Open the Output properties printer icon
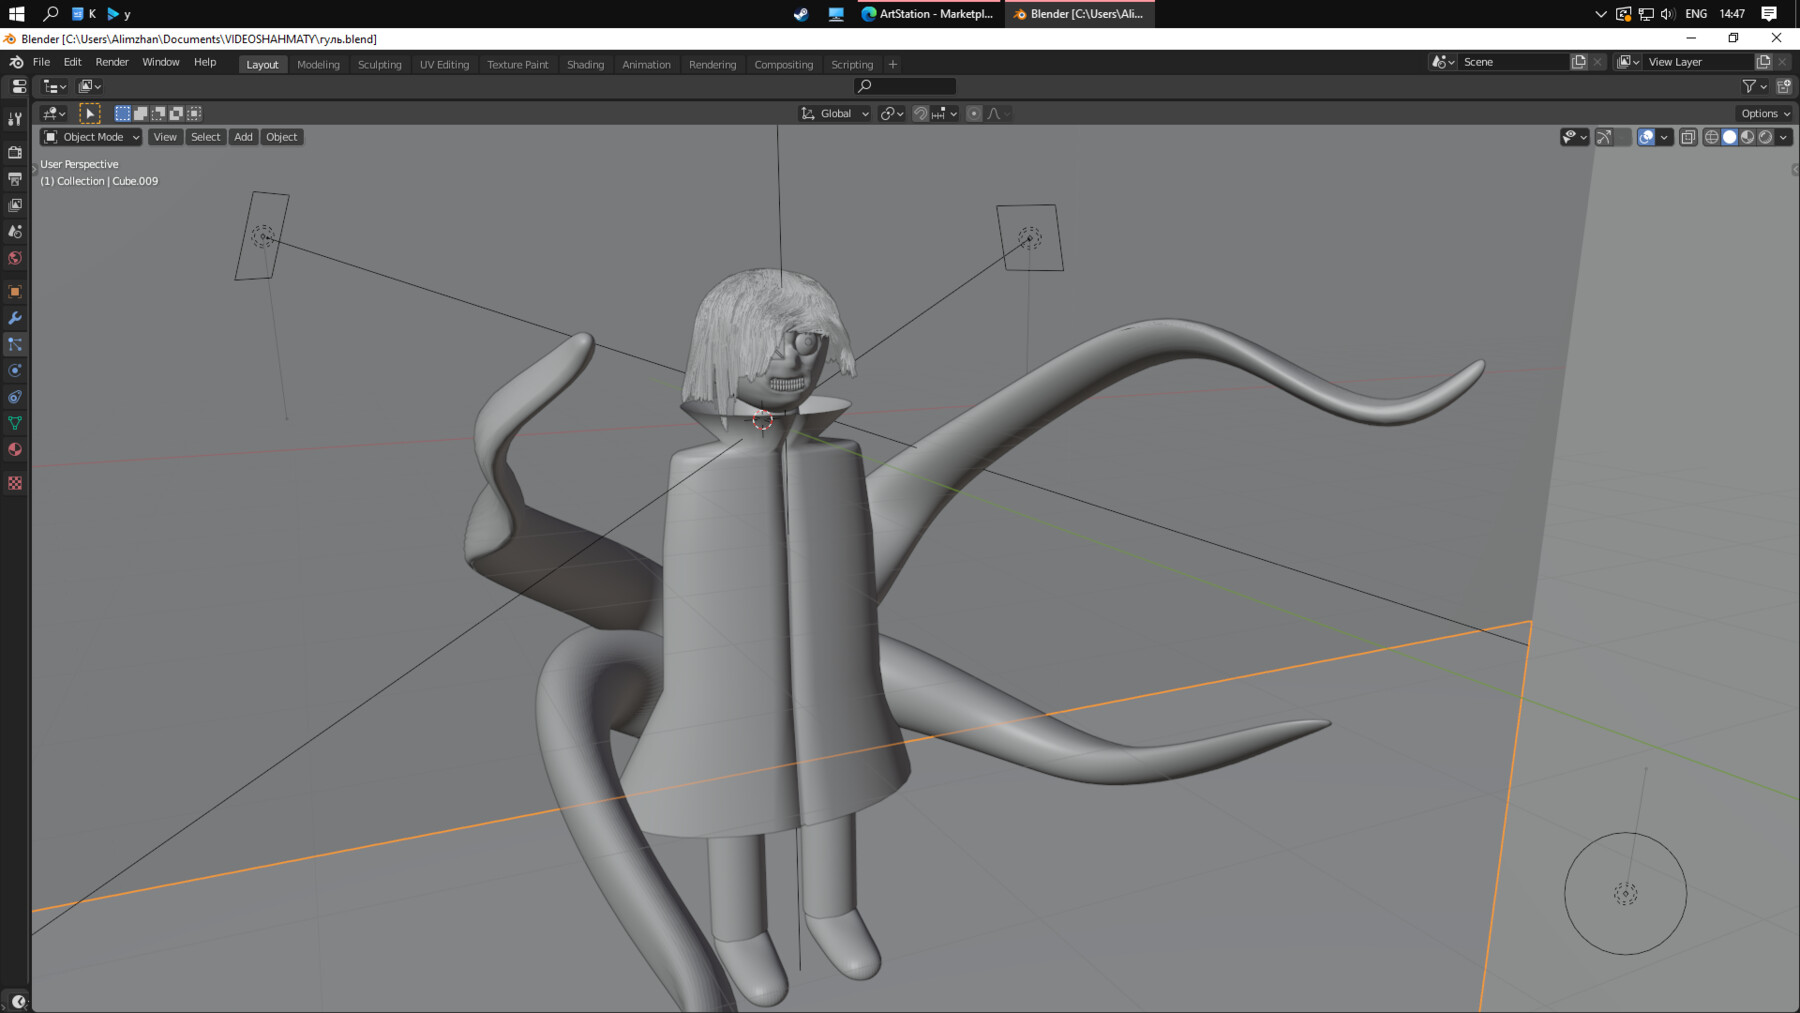 [x=15, y=179]
